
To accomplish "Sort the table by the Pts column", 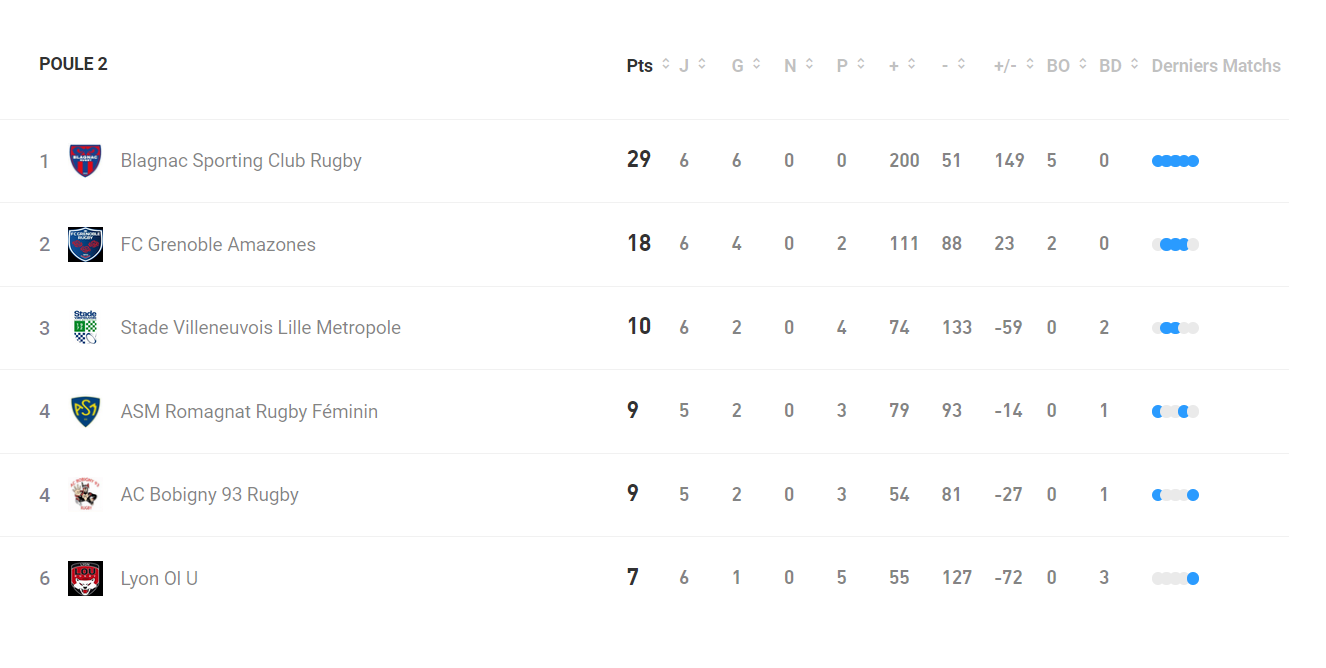I will tap(648, 66).
